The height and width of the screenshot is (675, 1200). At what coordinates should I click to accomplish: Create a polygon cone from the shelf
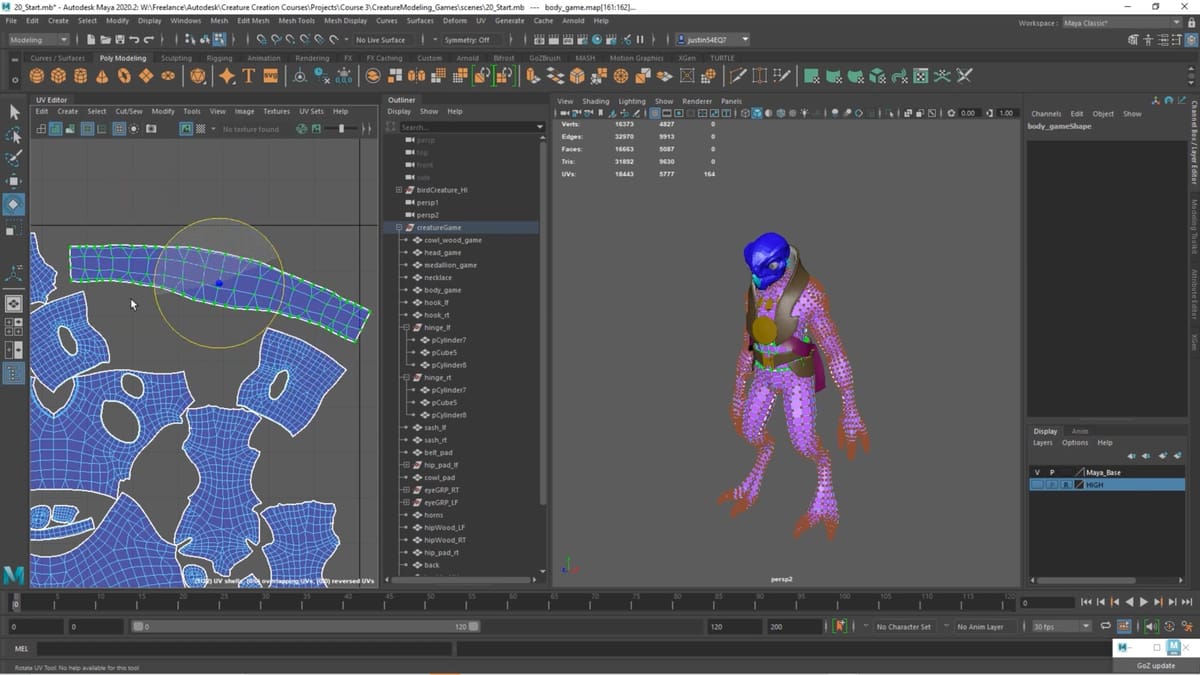(102, 76)
